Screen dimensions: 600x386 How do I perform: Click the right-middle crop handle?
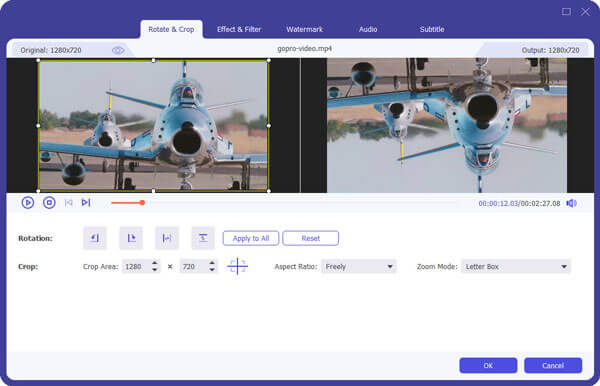[269, 125]
